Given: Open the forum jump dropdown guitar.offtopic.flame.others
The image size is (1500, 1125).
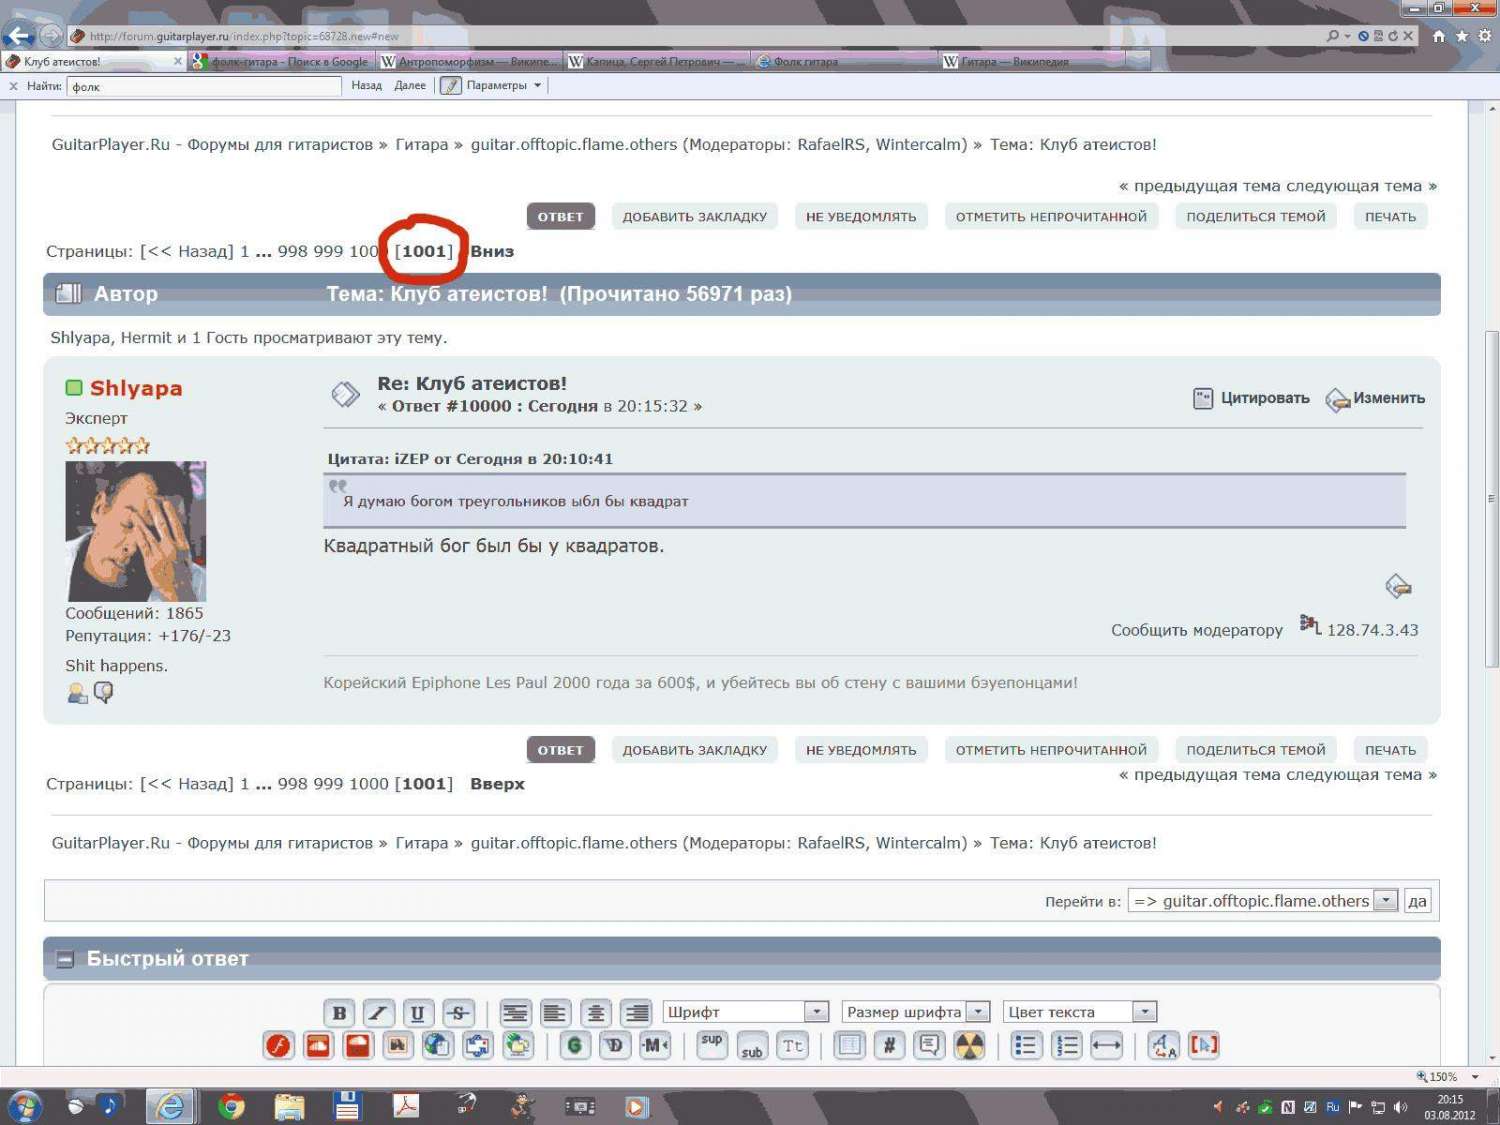Looking at the screenshot, I should pyautogui.click(x=1263, y=901).
